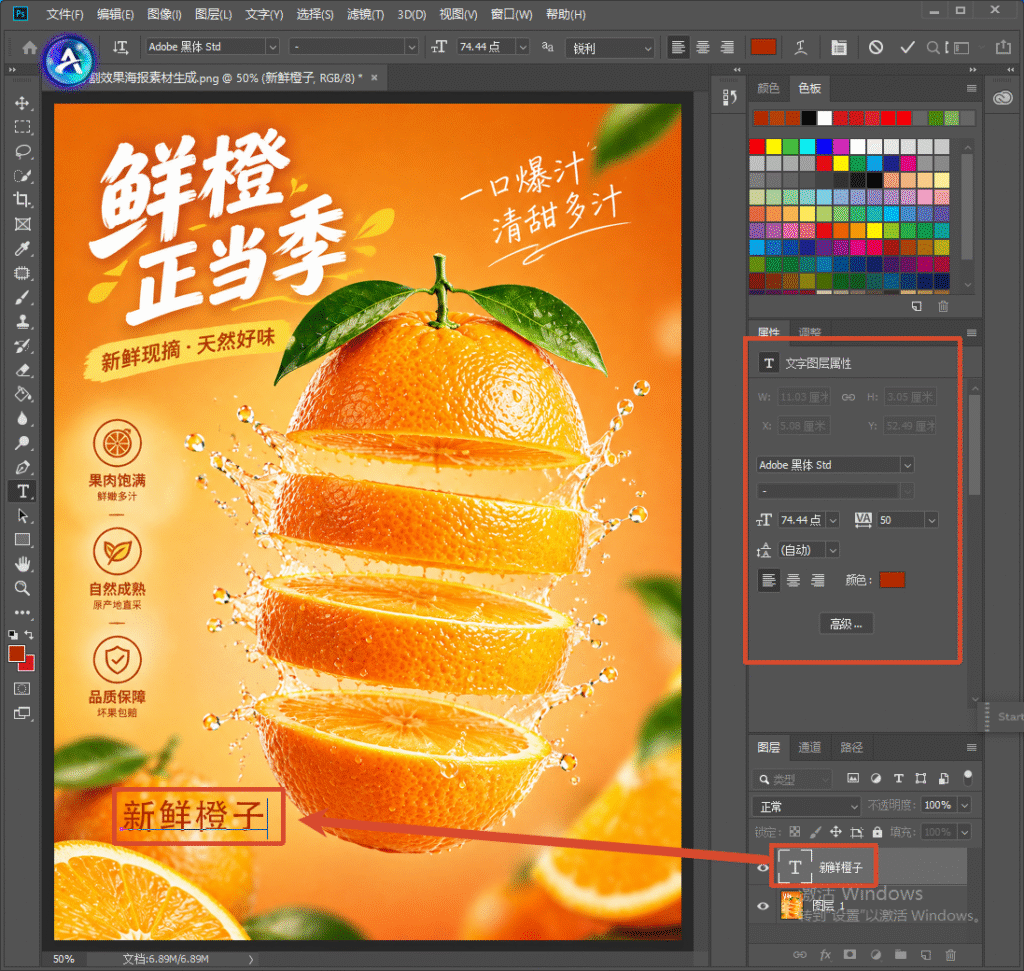Hide the 新鲜橙子 text layer

[x=762, y=868]
